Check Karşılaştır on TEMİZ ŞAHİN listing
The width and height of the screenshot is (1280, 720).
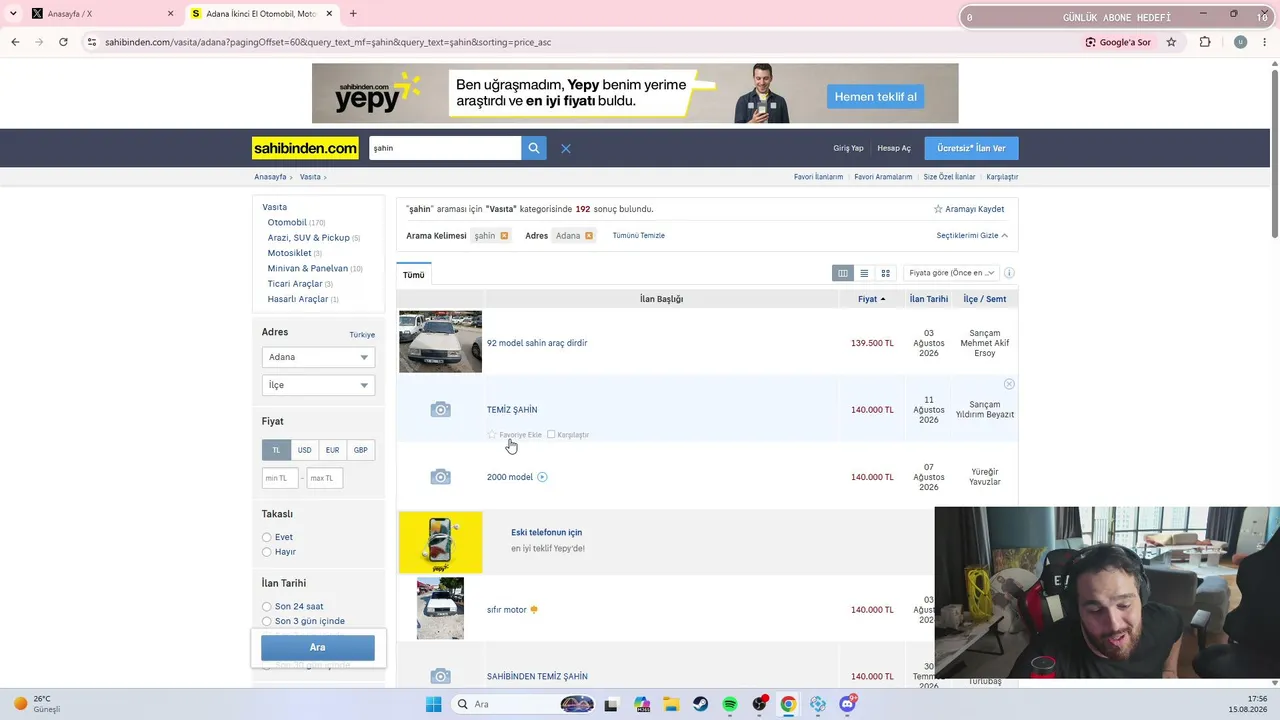click(x=551, y=435)
